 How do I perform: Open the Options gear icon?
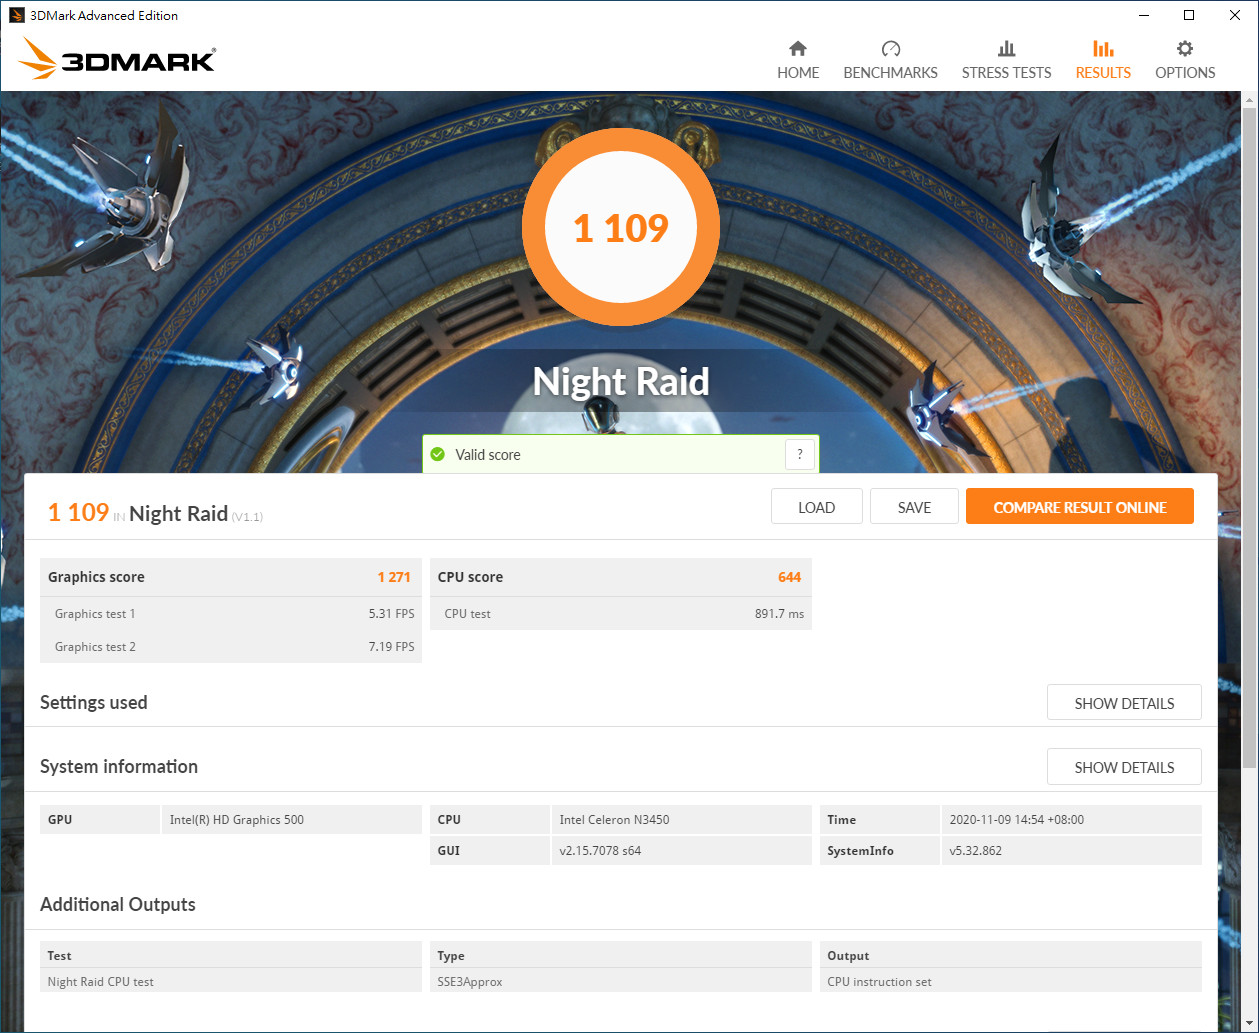pos(1185,49)
